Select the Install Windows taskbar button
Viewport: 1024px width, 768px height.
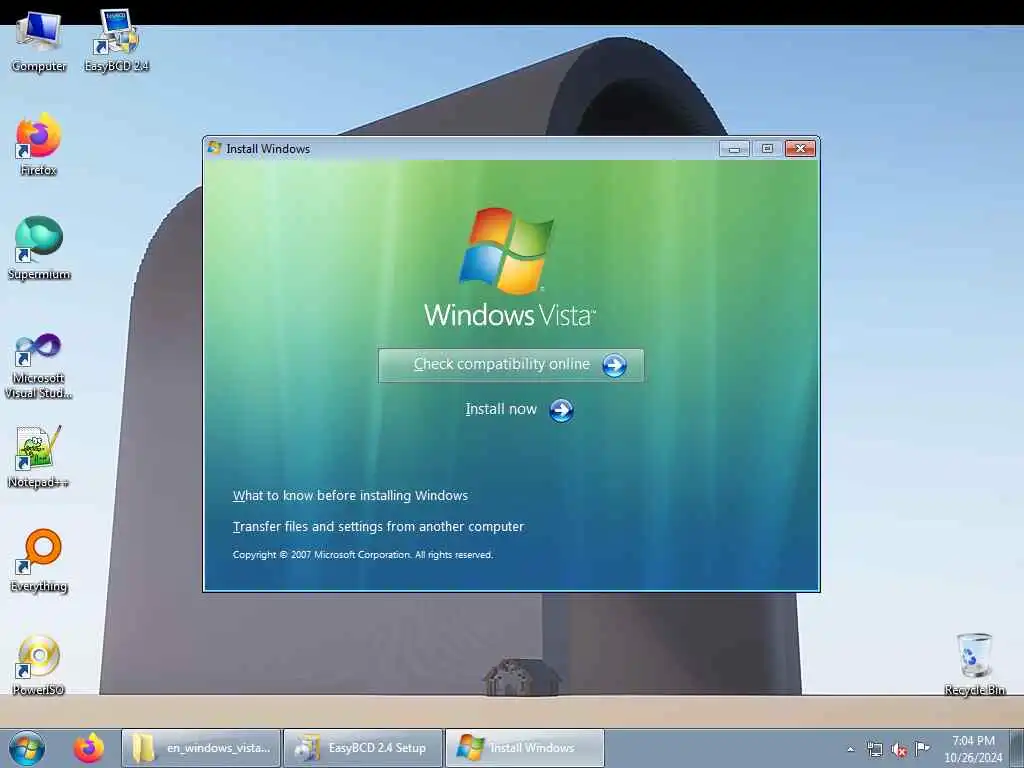coord(525,748)
